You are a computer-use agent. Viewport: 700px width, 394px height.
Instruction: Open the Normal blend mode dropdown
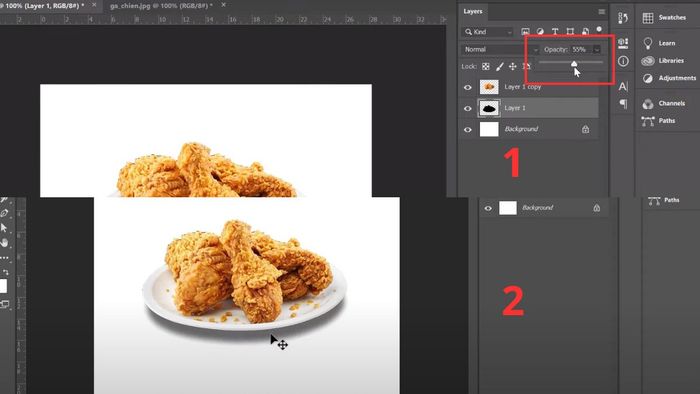pos(500,50)
